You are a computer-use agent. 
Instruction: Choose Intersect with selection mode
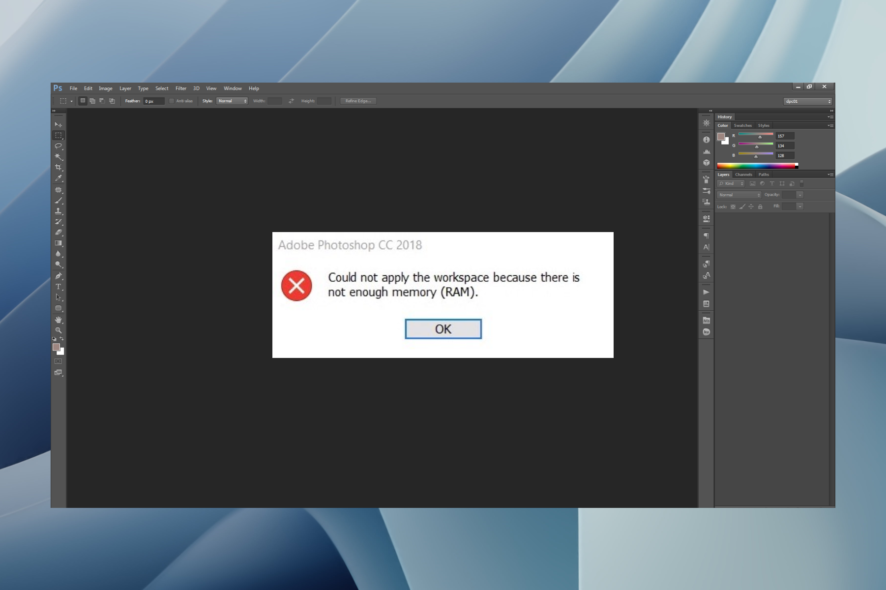point(112,101)
